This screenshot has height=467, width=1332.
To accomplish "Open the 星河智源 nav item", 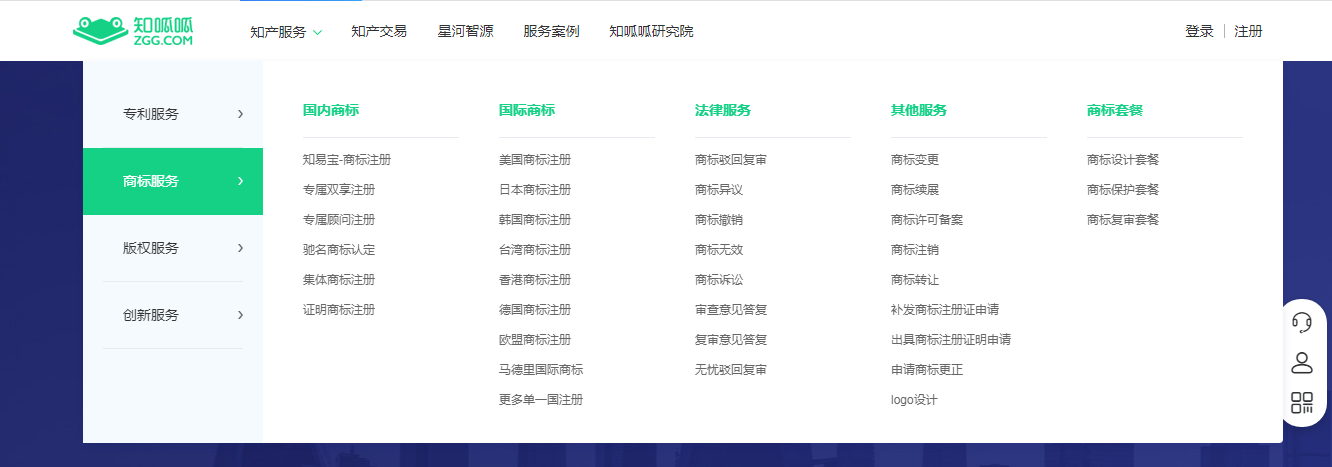I will (x=465, y=31).
